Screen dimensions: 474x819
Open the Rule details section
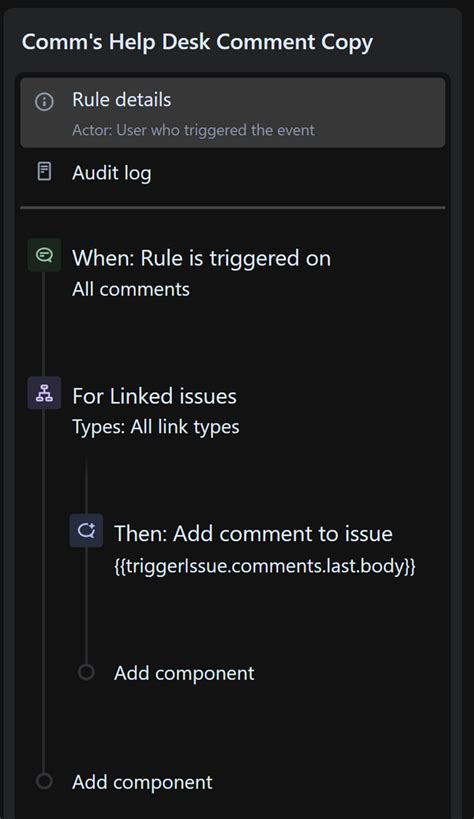click(x=233, y=113)
